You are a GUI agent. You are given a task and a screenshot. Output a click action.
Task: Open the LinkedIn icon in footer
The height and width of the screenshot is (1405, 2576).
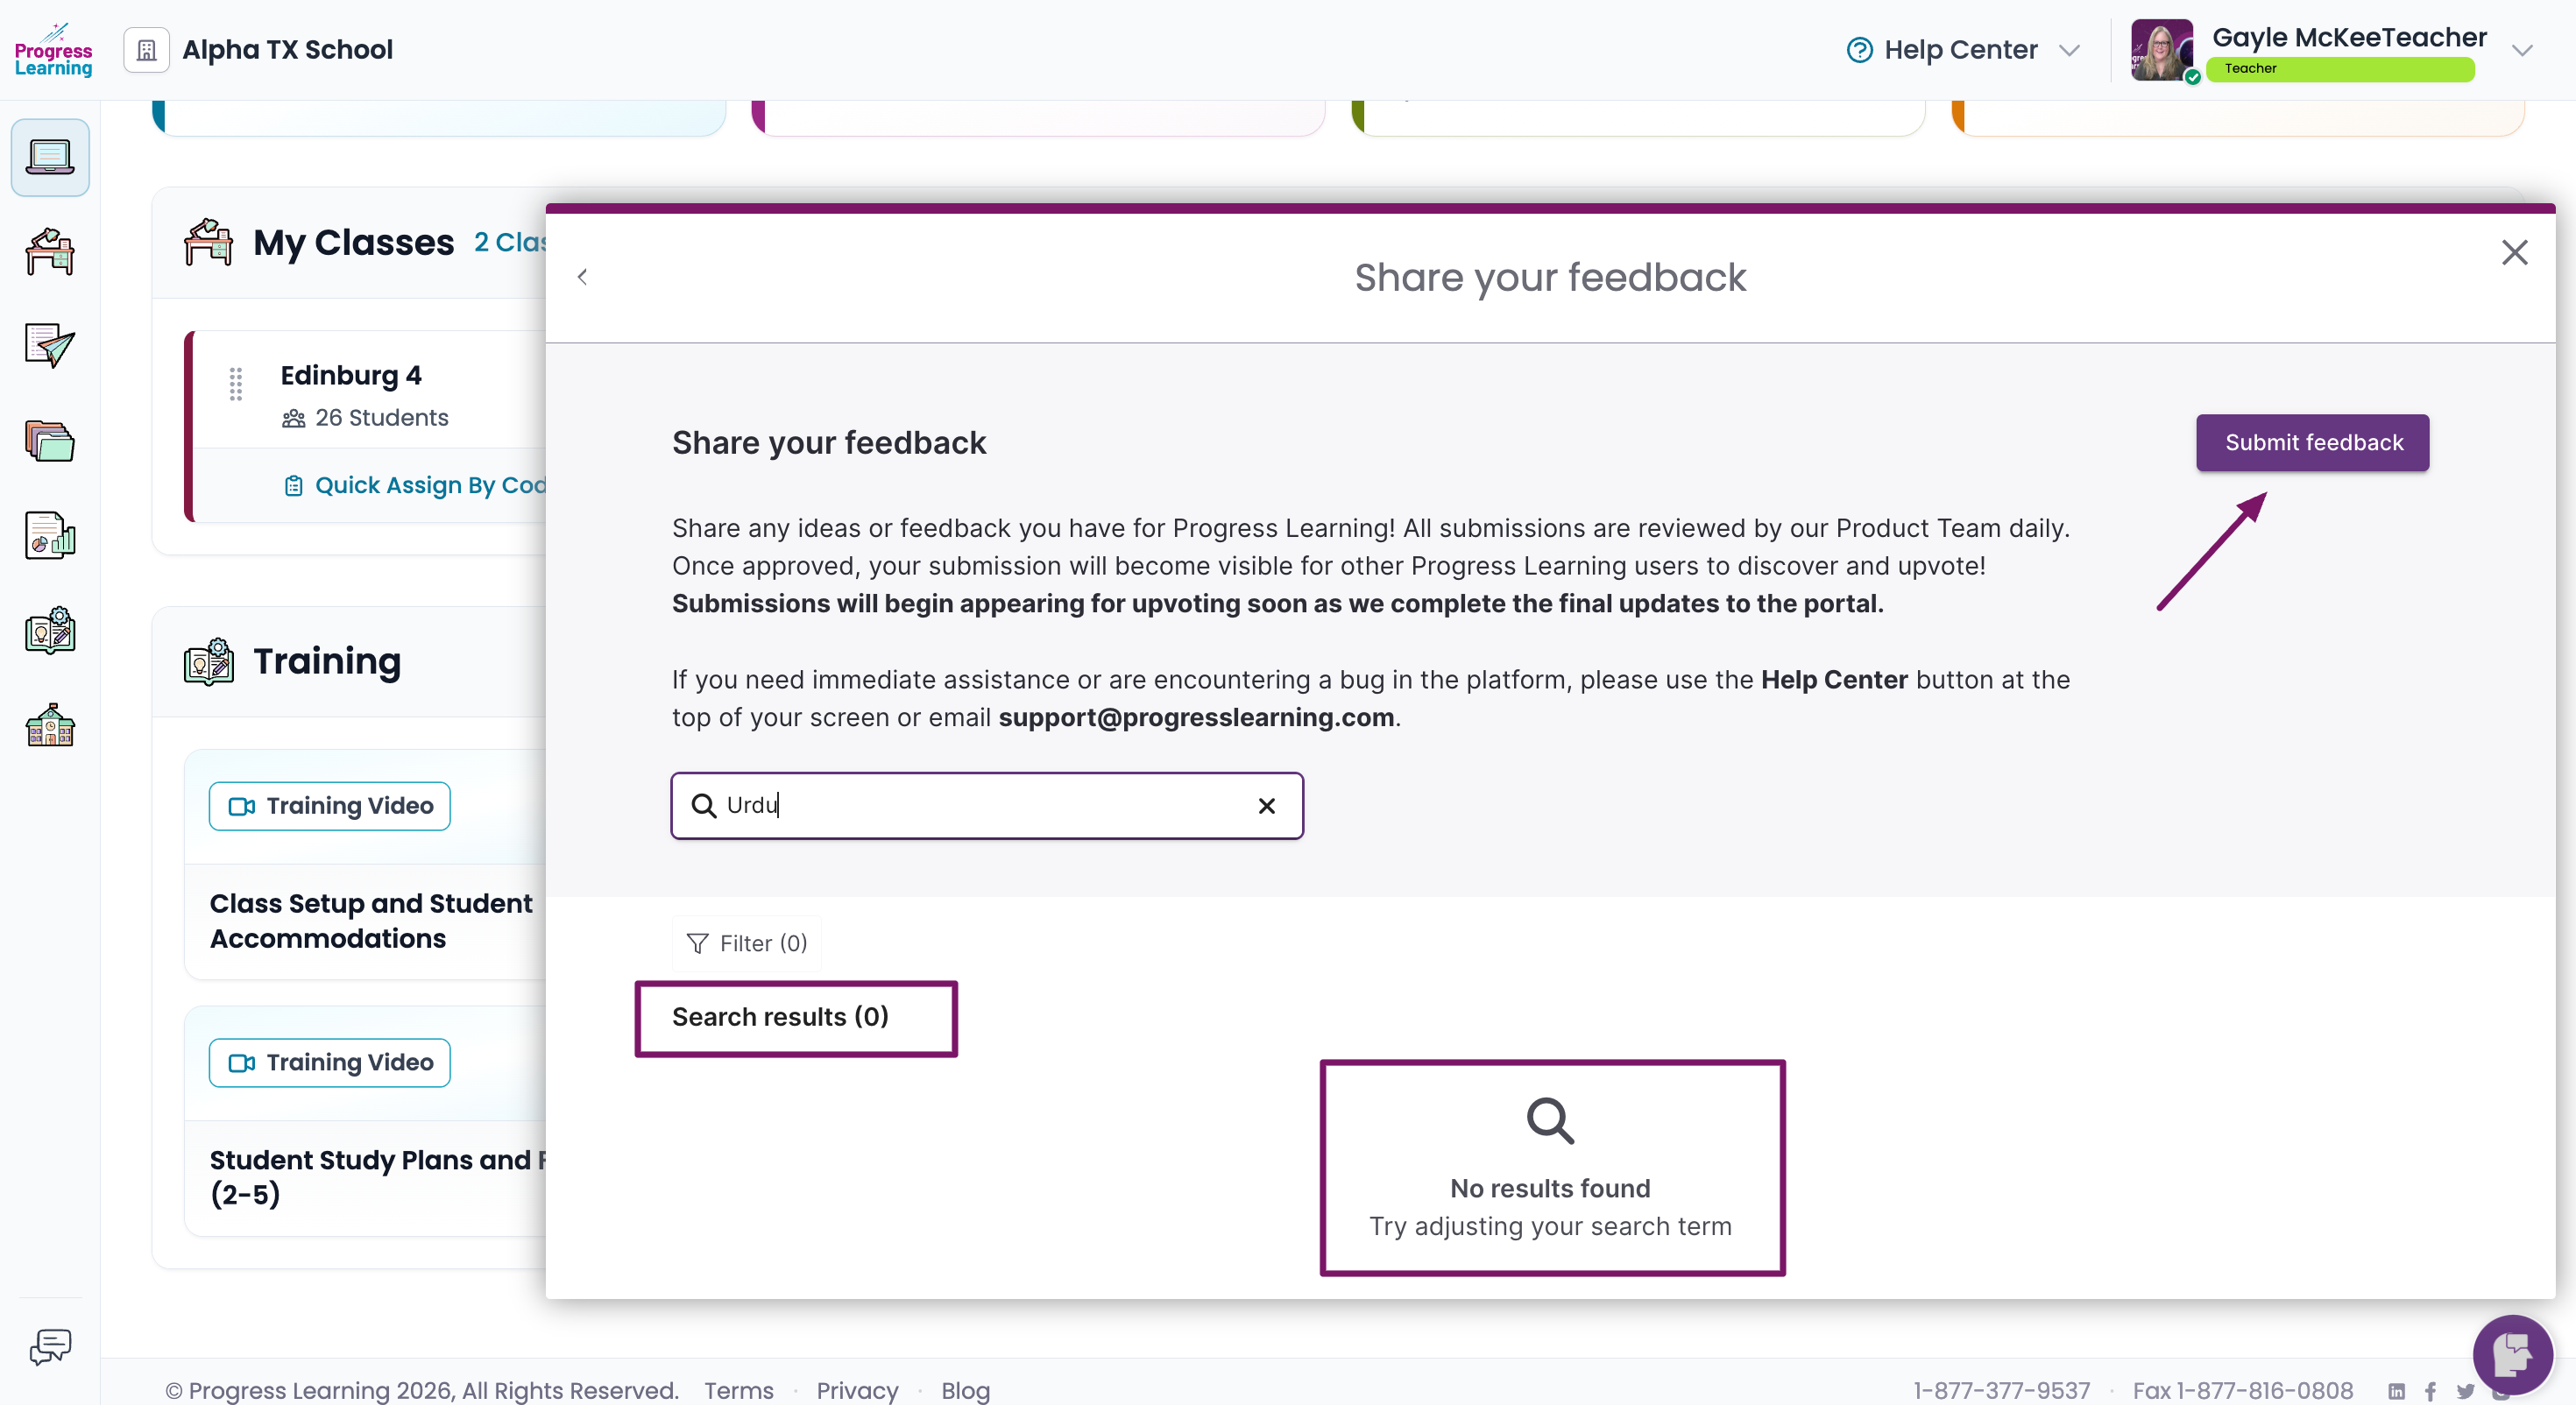point(2396,1391)
